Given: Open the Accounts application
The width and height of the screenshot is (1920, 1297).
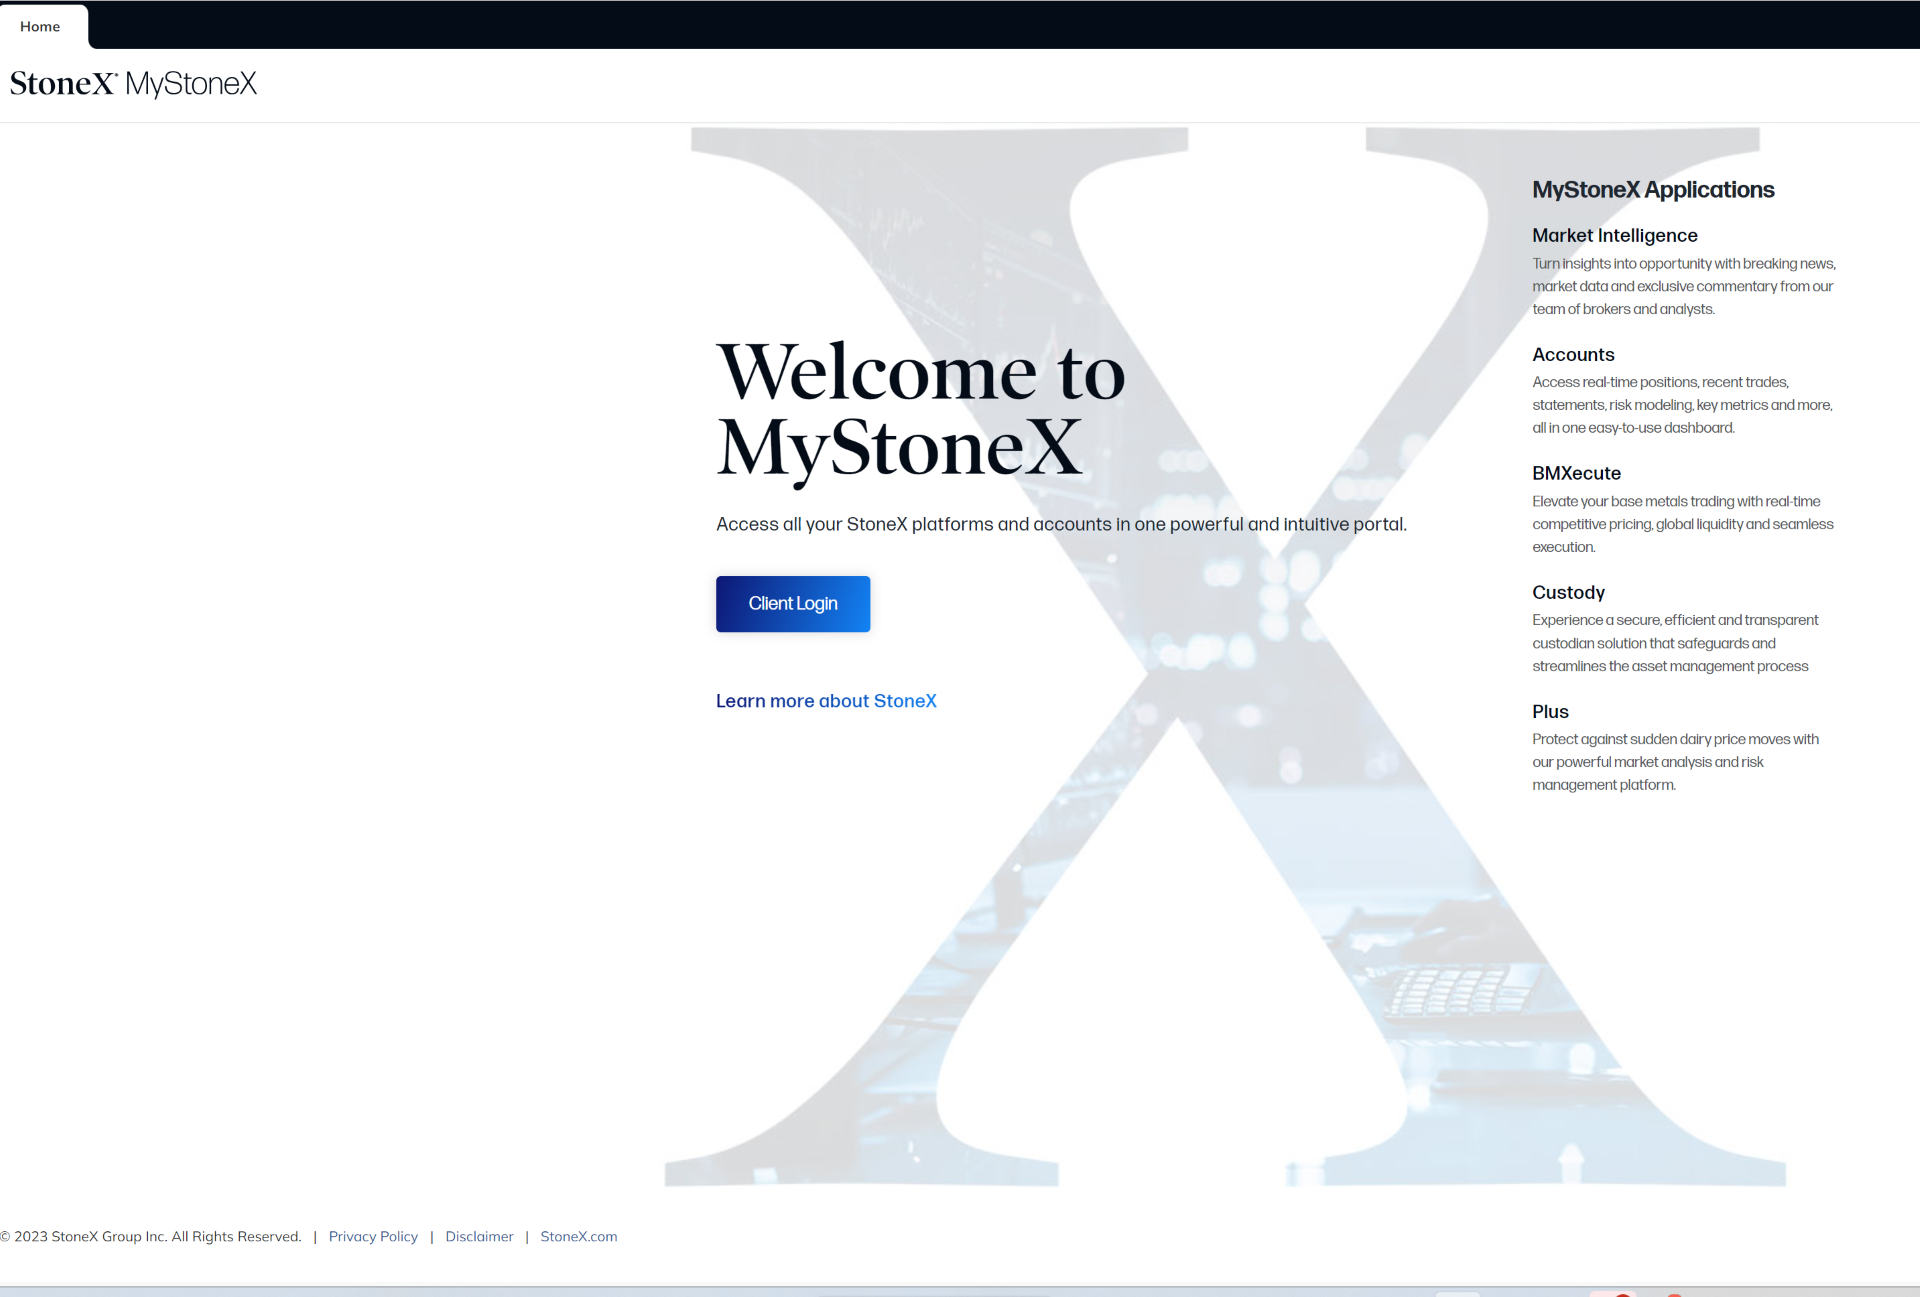Looking at the screenshot, I should pyautogui.click(x=1572, y=355).
